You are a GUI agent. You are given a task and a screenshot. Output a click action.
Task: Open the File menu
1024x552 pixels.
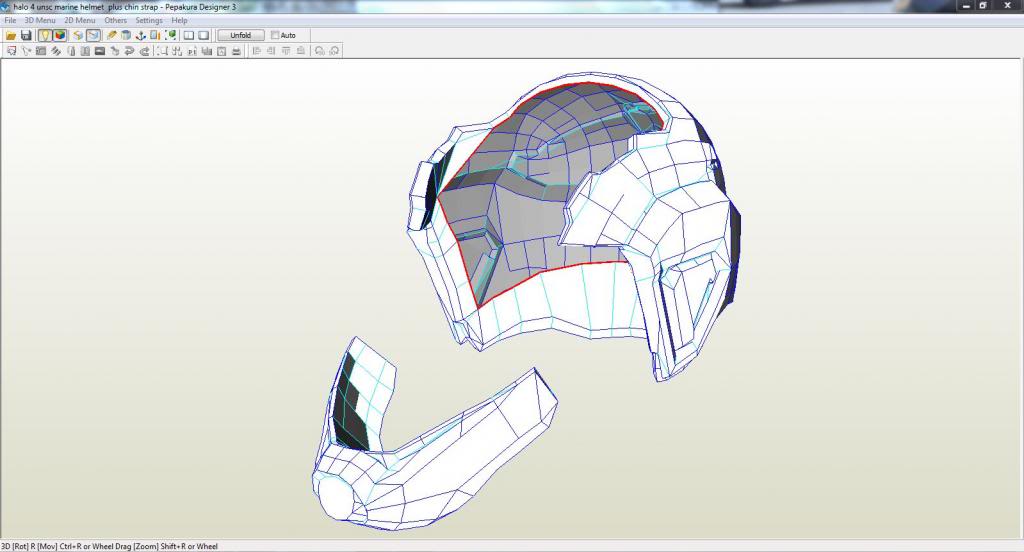click(10, 20)
